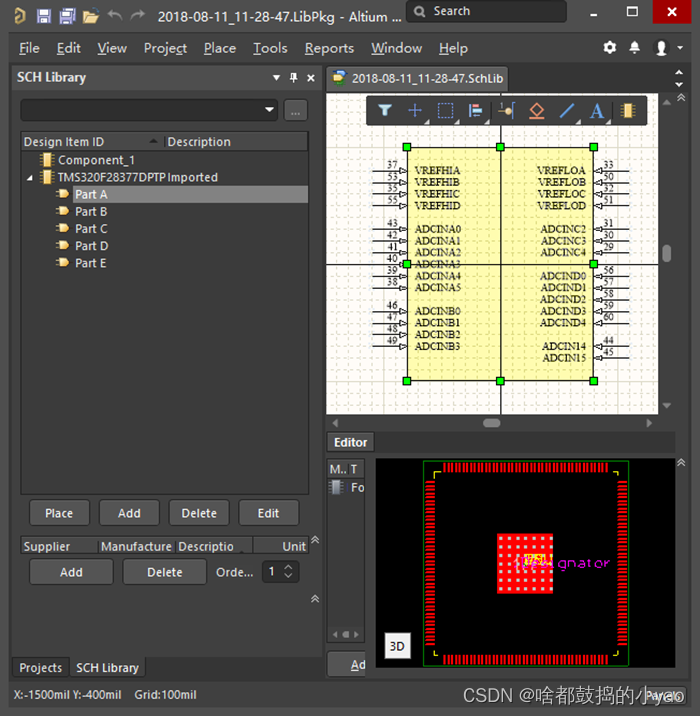Select Part C in the component tree
Viewport: 700px width, 716px height.
[x=91, y=229]
